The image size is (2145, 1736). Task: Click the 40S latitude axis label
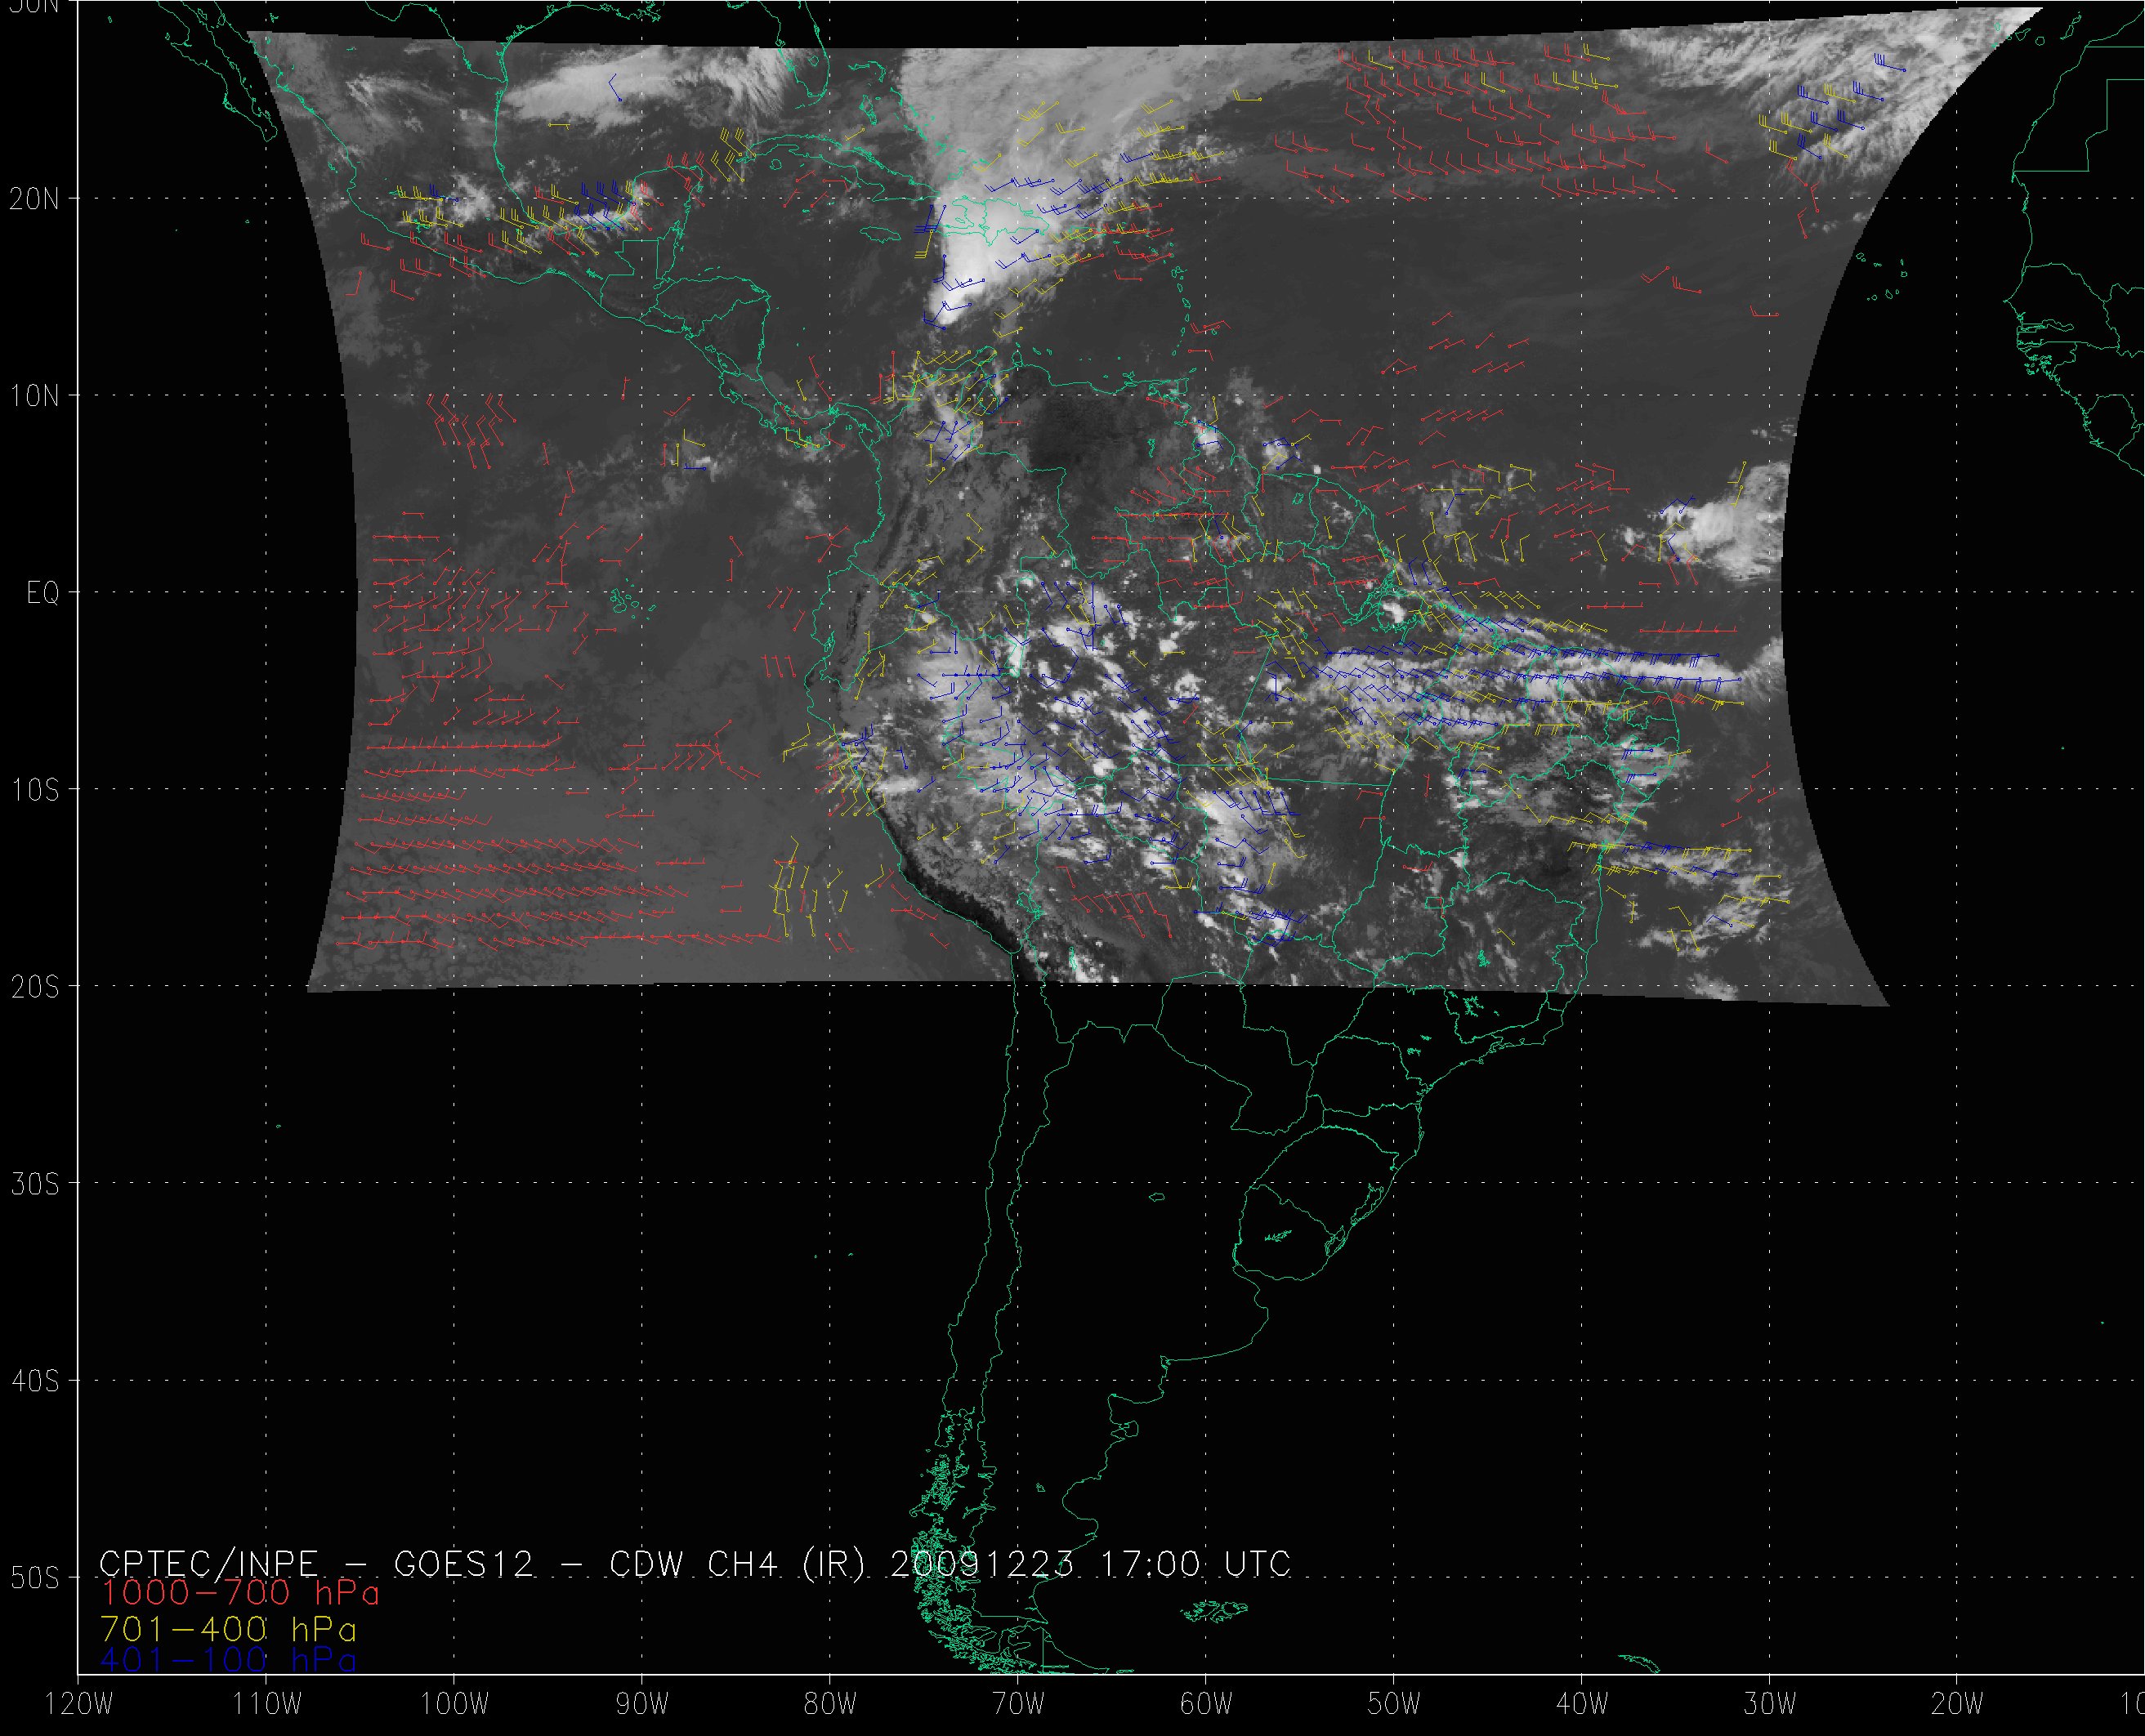(x=35, y=1381)
